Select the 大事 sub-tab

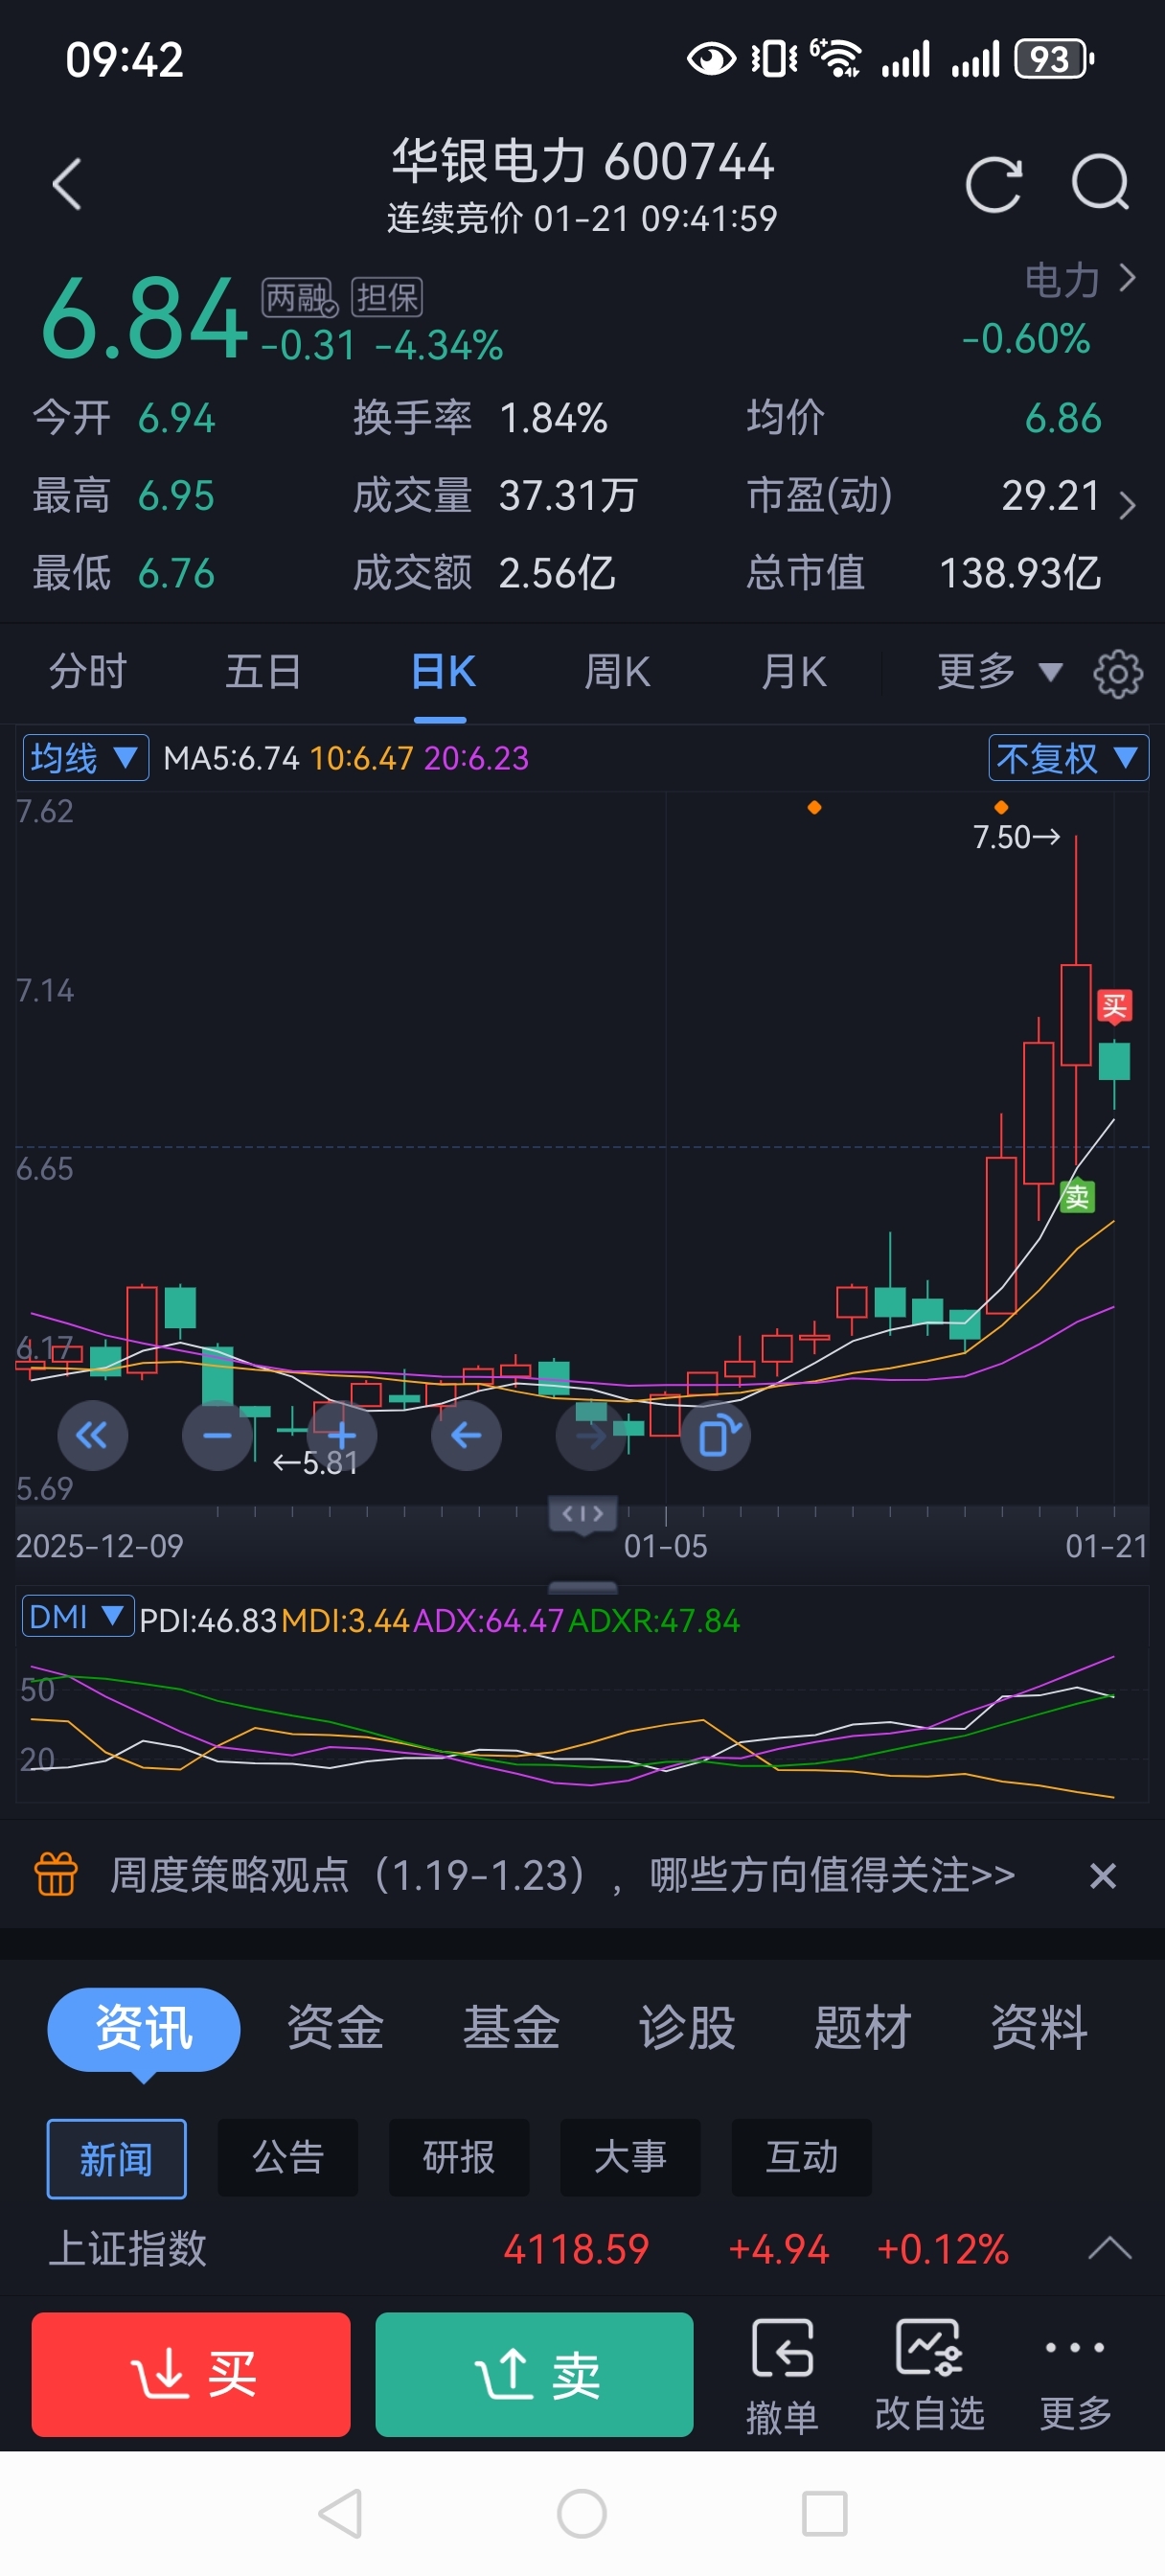[630, 2158]
